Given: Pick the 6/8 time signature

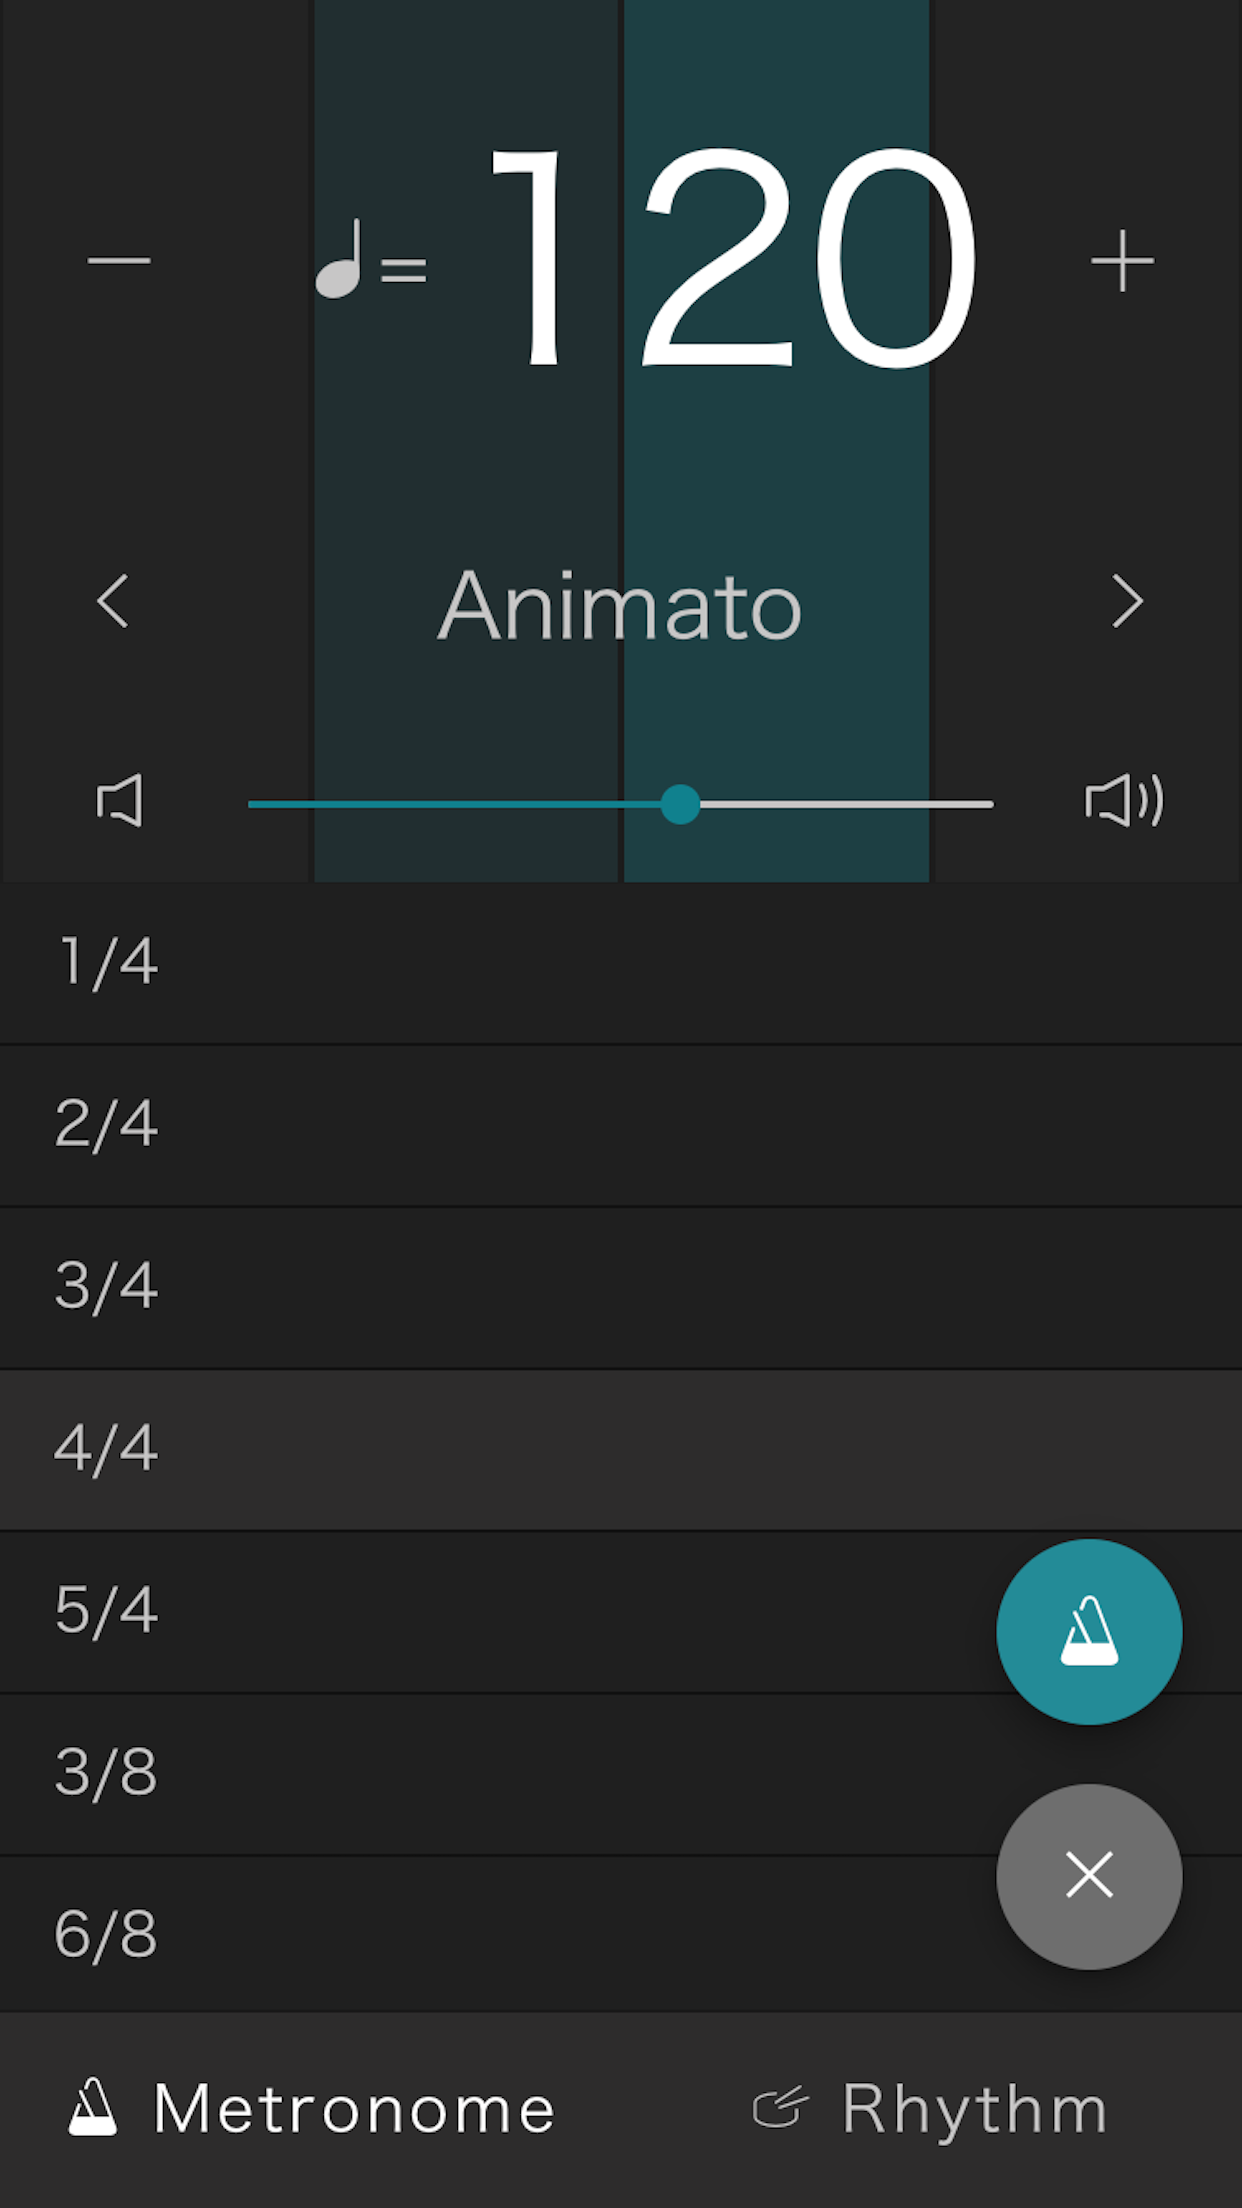Looking at the screenshot, I should pyautogui.click(x=107, y=1934).
